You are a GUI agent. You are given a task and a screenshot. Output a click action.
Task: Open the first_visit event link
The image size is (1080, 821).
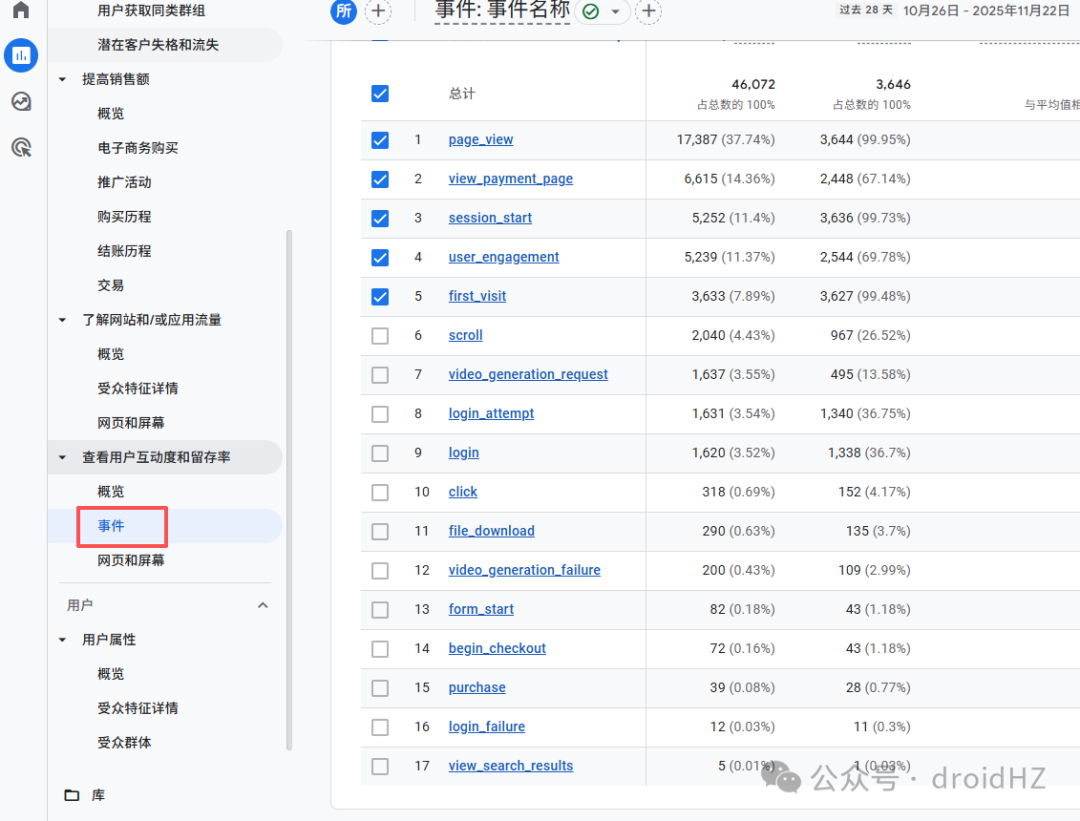tap(477, 296)
